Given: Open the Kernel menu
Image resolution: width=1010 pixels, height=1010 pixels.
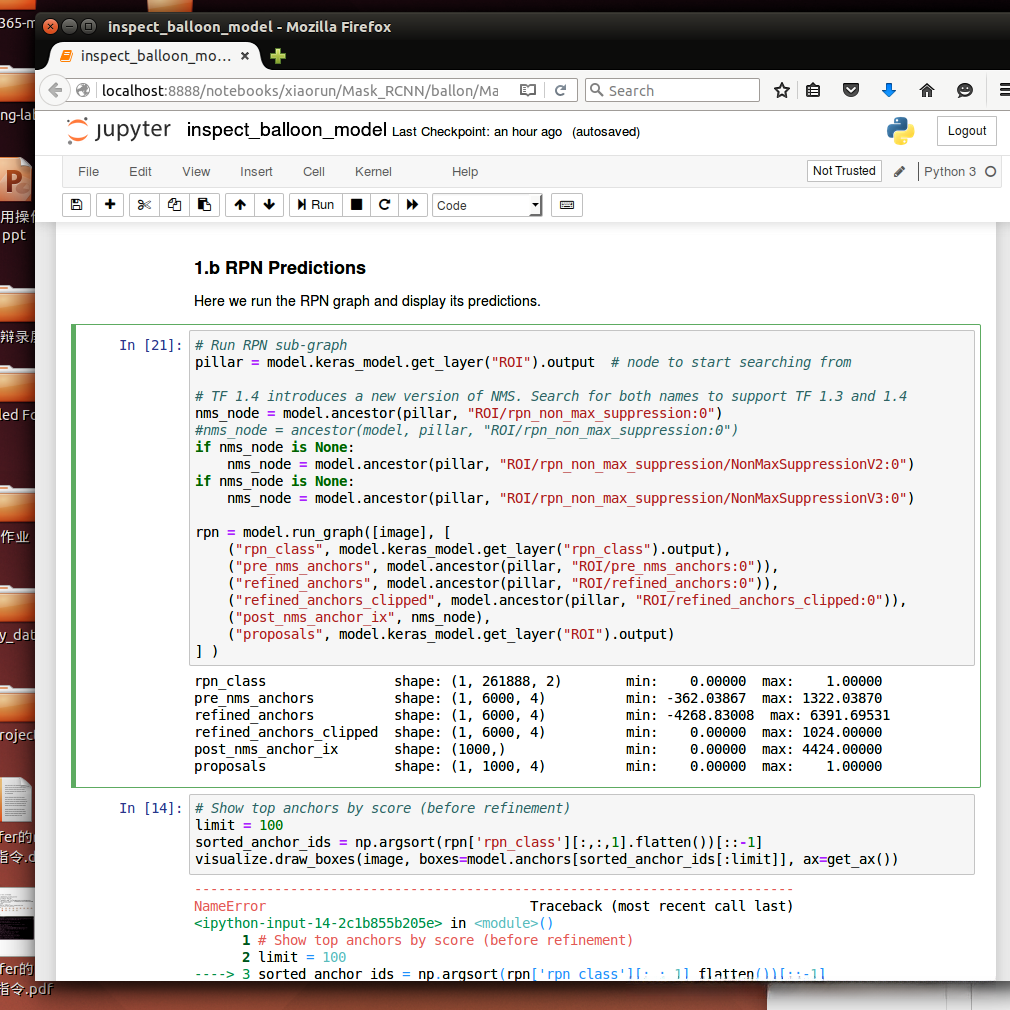Looking at the screenshot, I should click(373, 172).
